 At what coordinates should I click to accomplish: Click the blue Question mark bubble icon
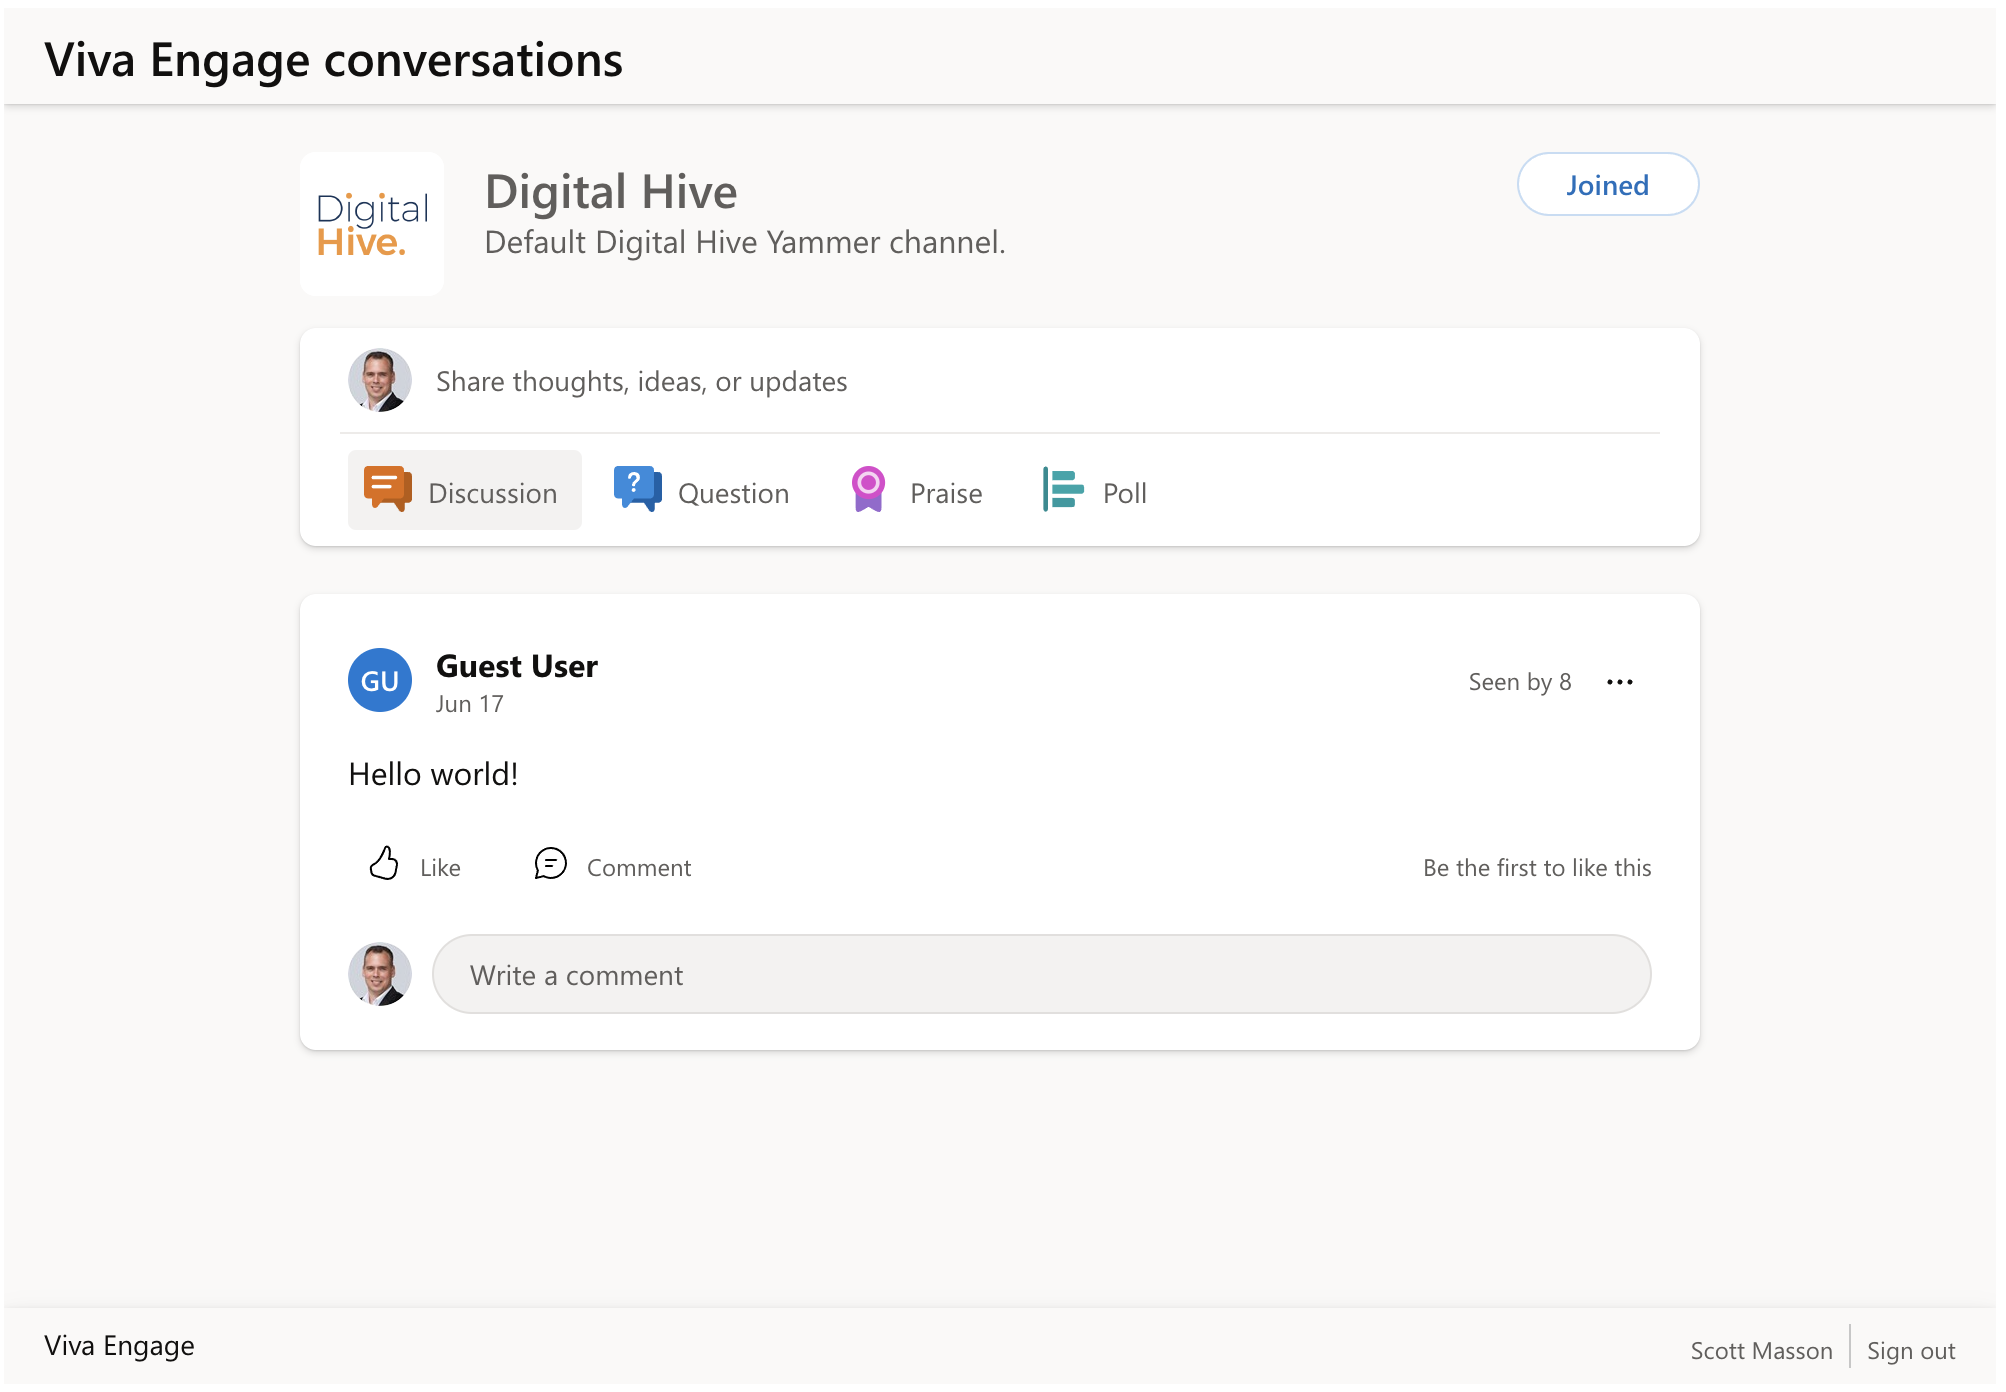click(x=637, y=489)
